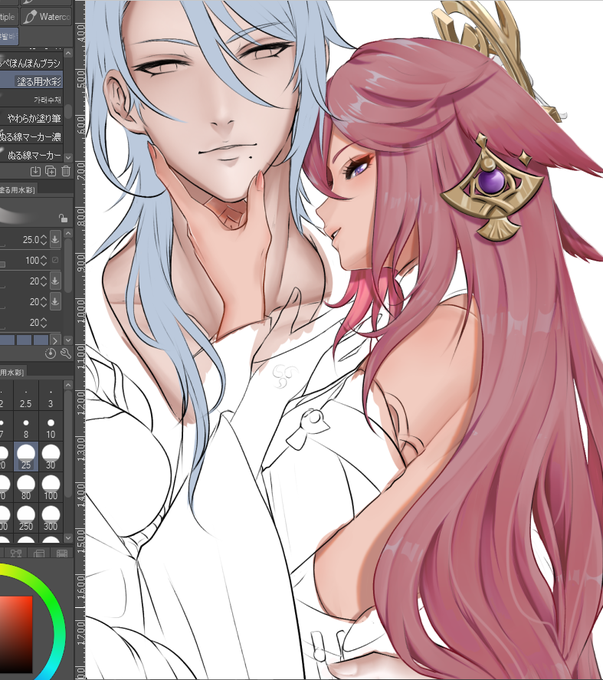Pick a shade in the red color square
This screenshot has width=603, height=680.
tap(15, 633)
